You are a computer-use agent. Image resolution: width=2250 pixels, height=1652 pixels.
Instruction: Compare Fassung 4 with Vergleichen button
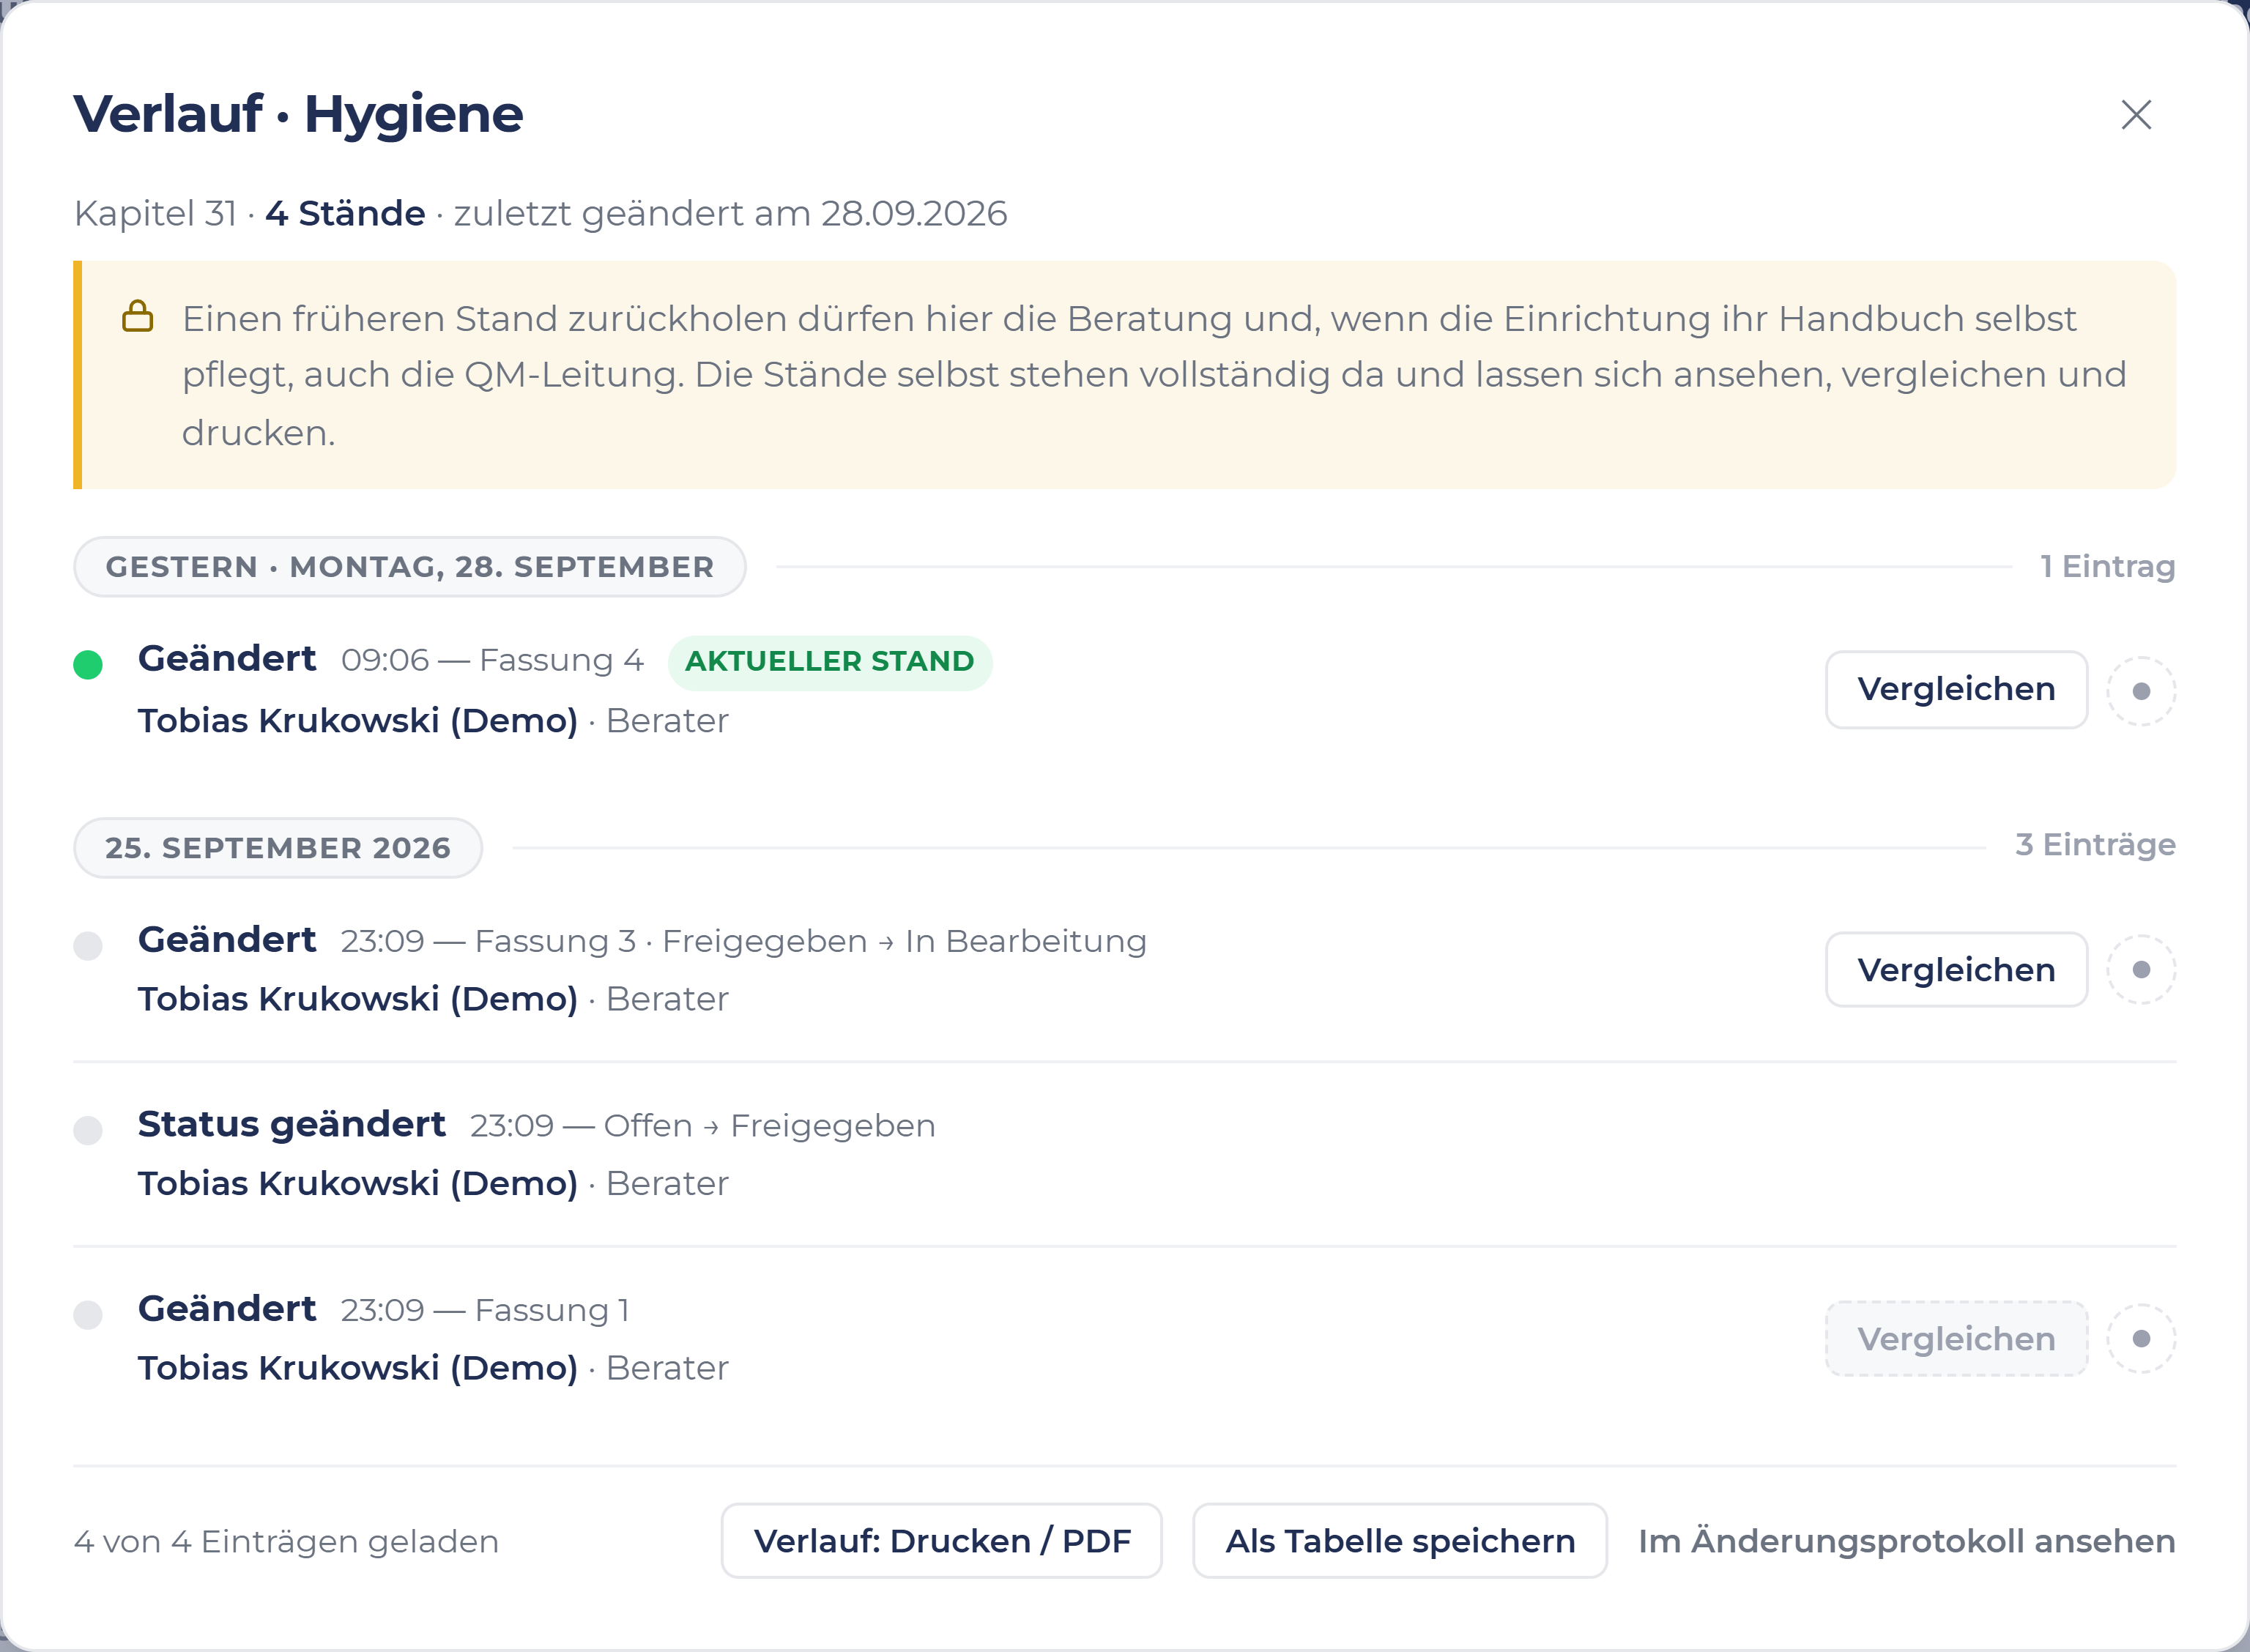point(1956,690)
